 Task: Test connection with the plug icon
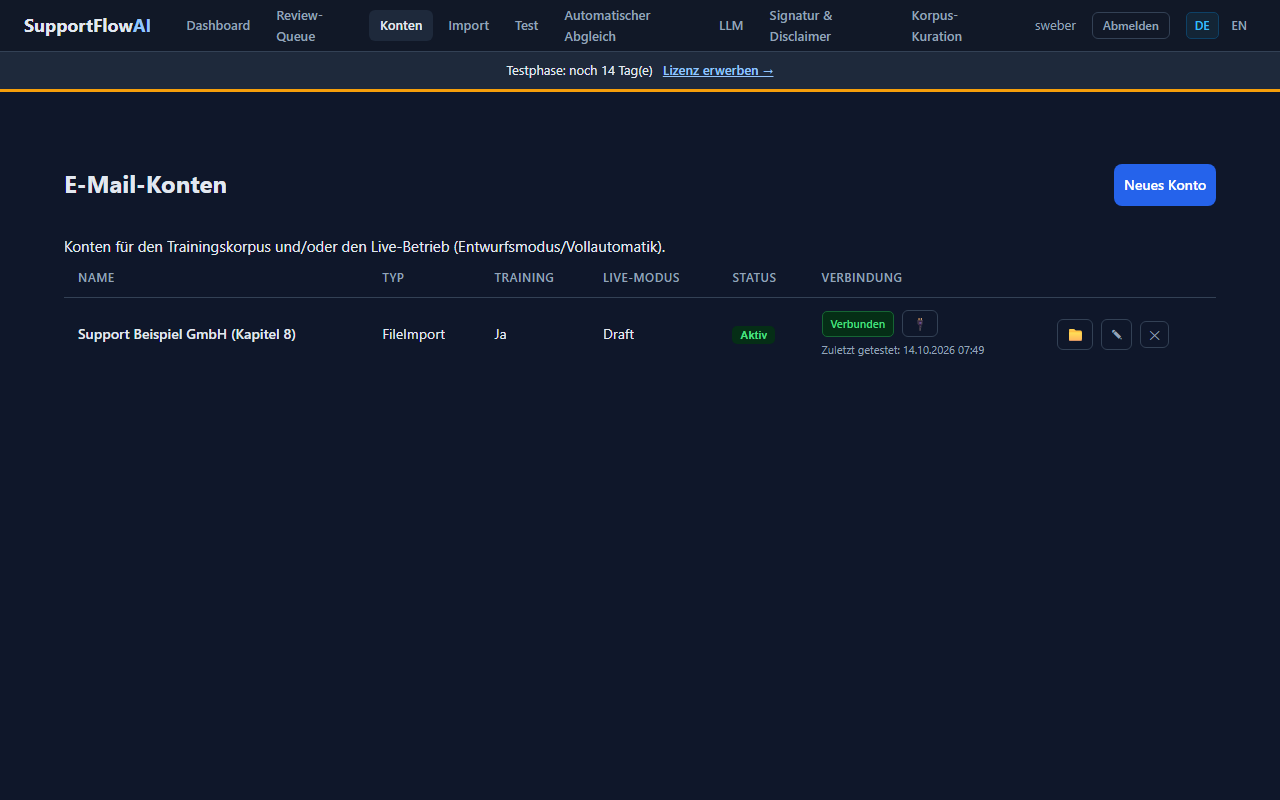920,324
